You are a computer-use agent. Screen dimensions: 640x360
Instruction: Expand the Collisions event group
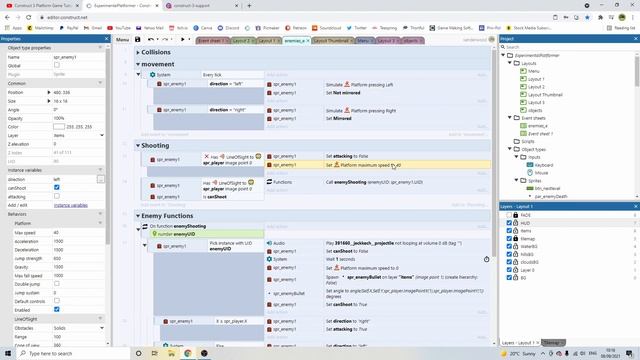pos(138,52)
